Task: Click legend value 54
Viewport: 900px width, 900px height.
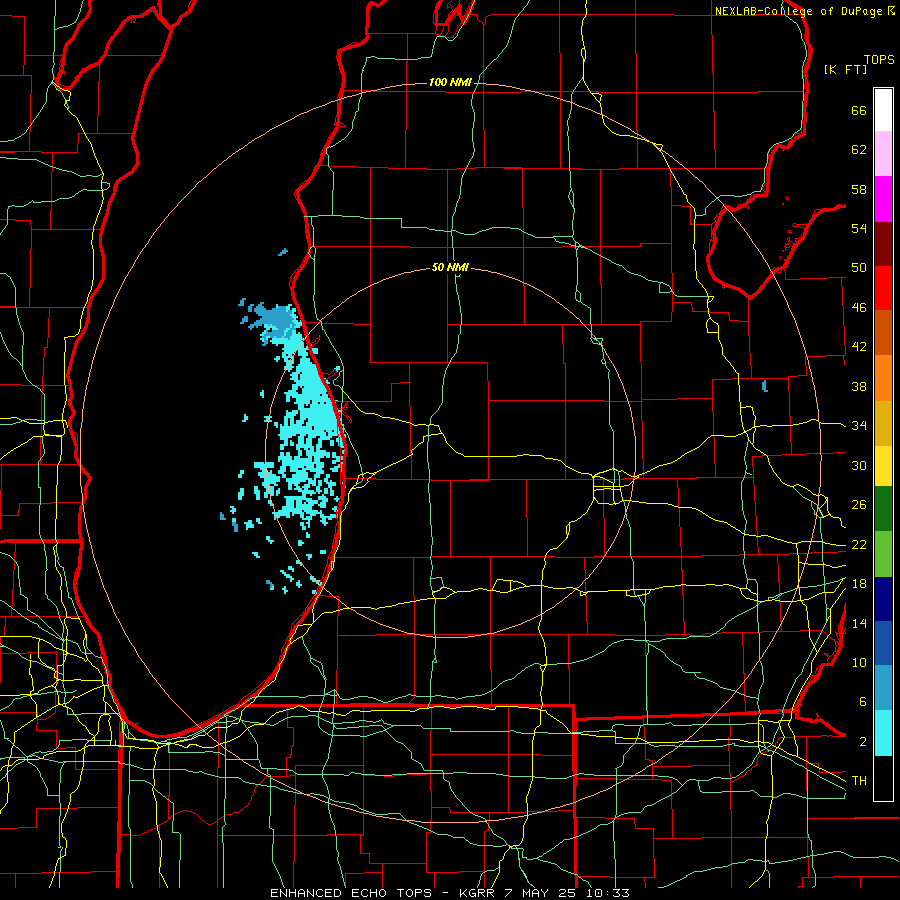Action: click(859, 228)
